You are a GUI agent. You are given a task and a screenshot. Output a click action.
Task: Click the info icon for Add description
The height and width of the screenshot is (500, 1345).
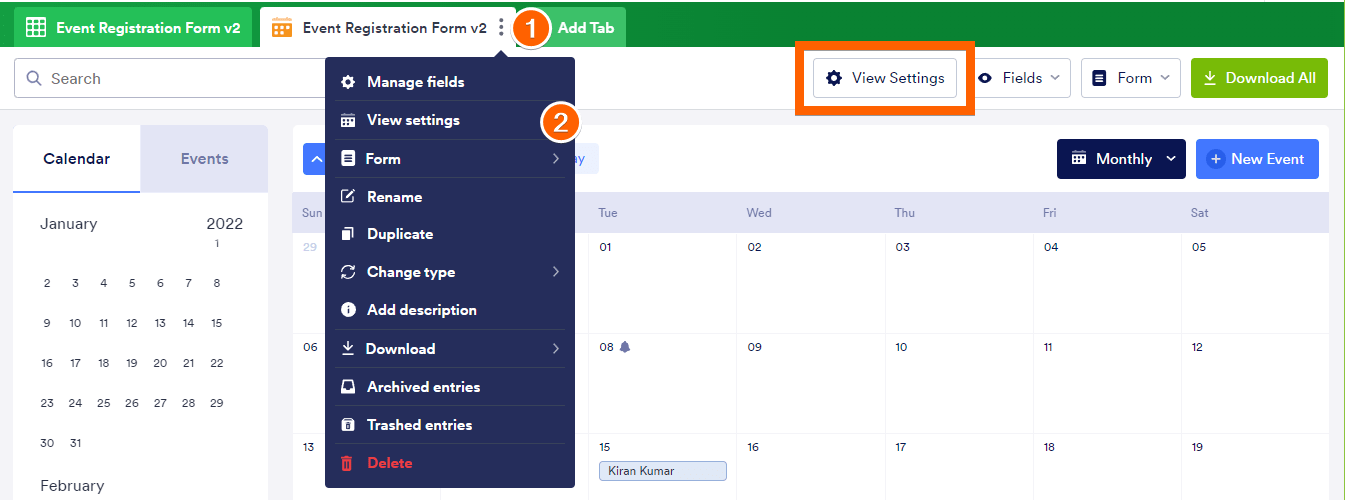tap(348, 310)
